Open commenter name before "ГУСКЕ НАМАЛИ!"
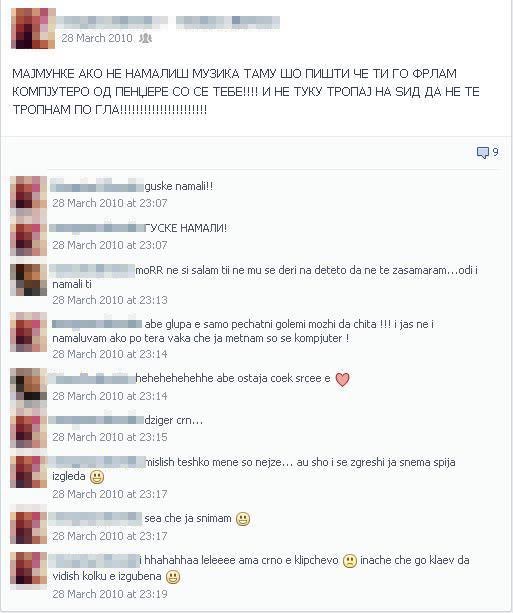This screenshot has width=513, height=613. [x=97, y=228]
